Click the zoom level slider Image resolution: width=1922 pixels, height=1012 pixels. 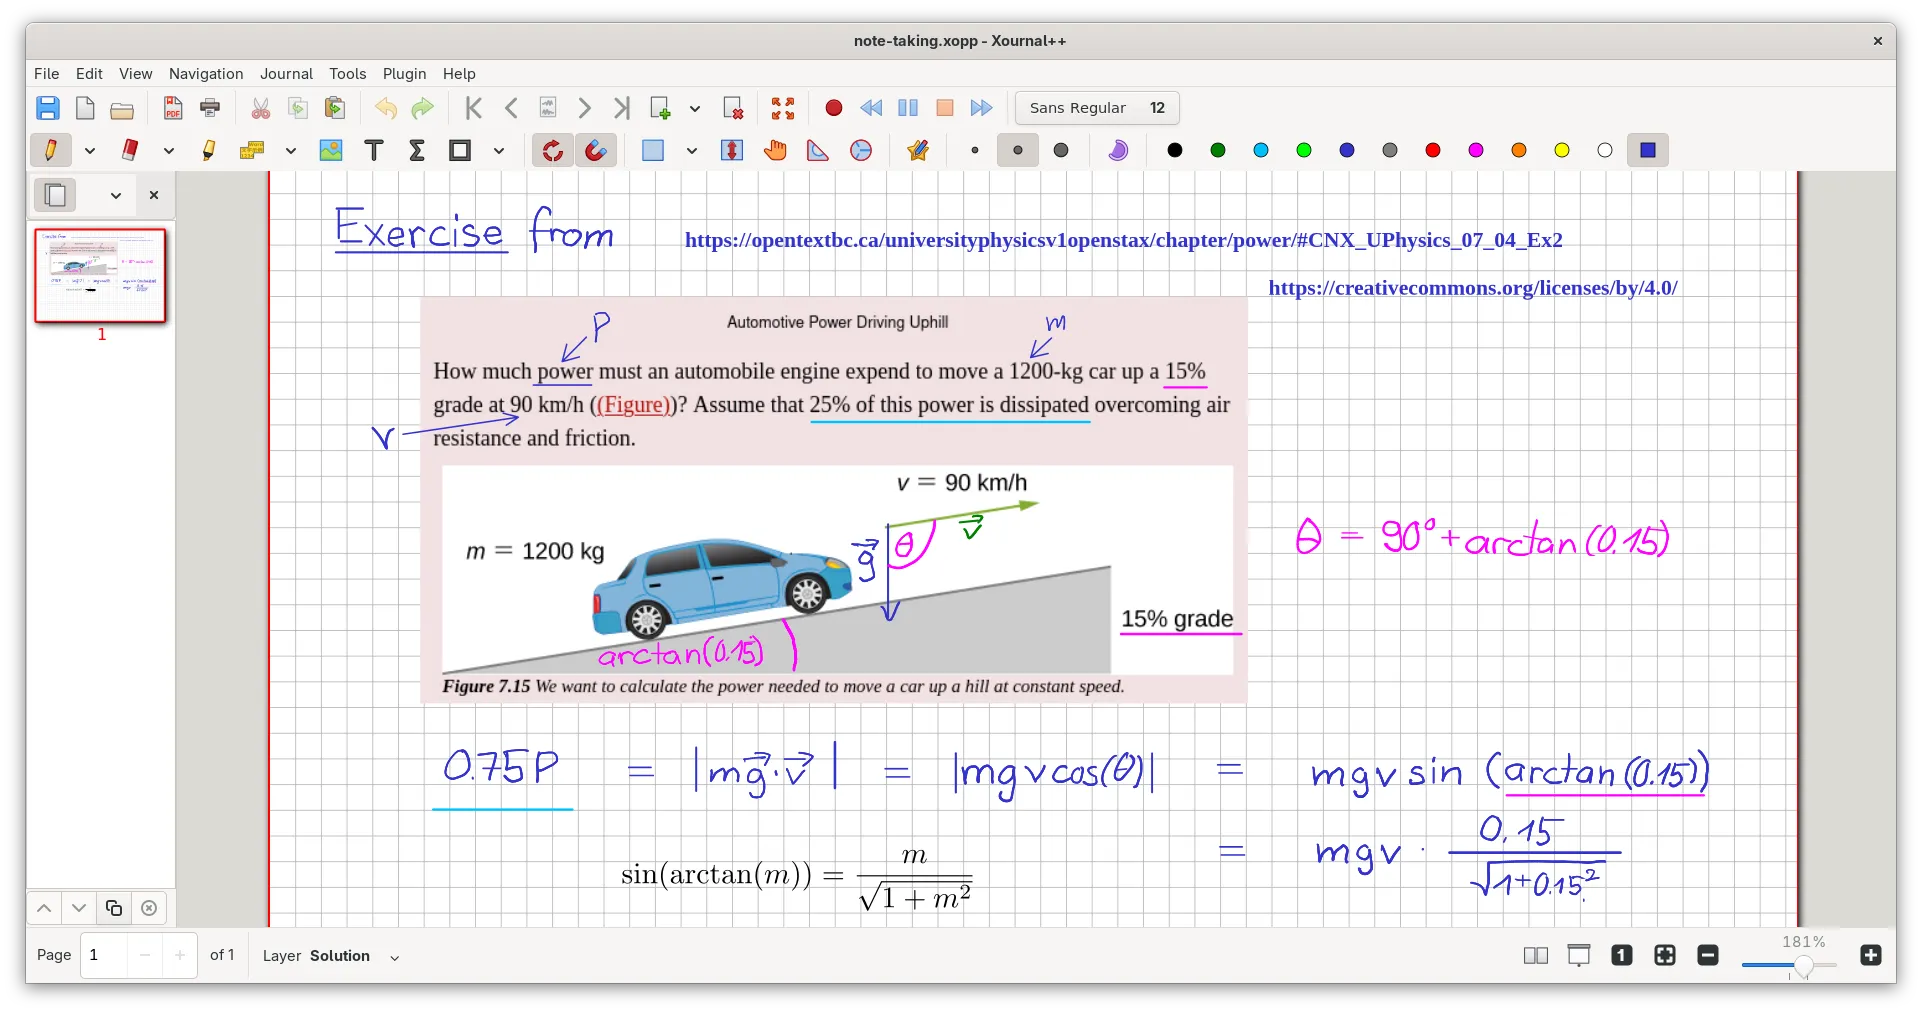tap(1789, 965)
